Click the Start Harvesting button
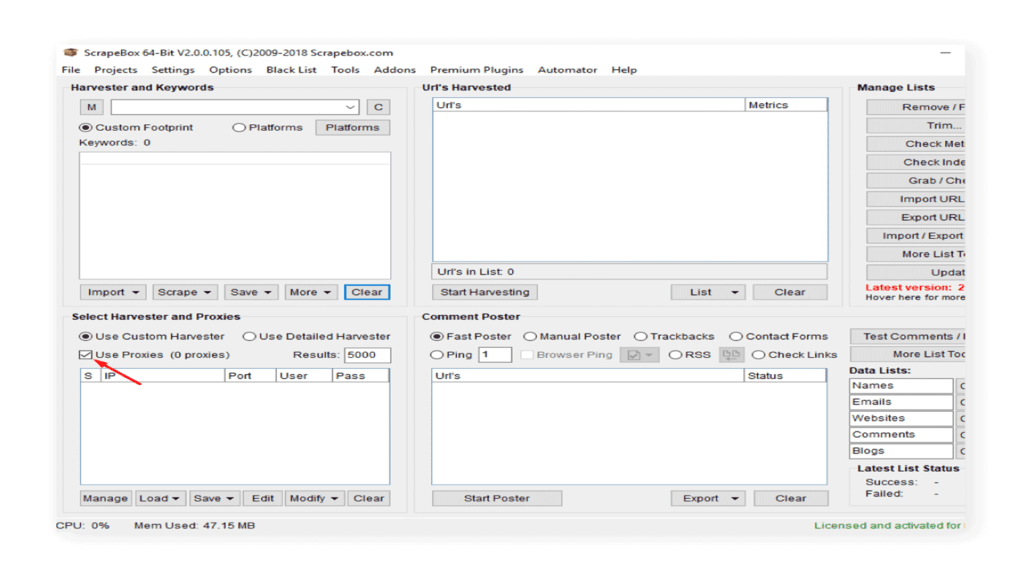The width and height of the screenshot is (1024, 576). point(485,292)
